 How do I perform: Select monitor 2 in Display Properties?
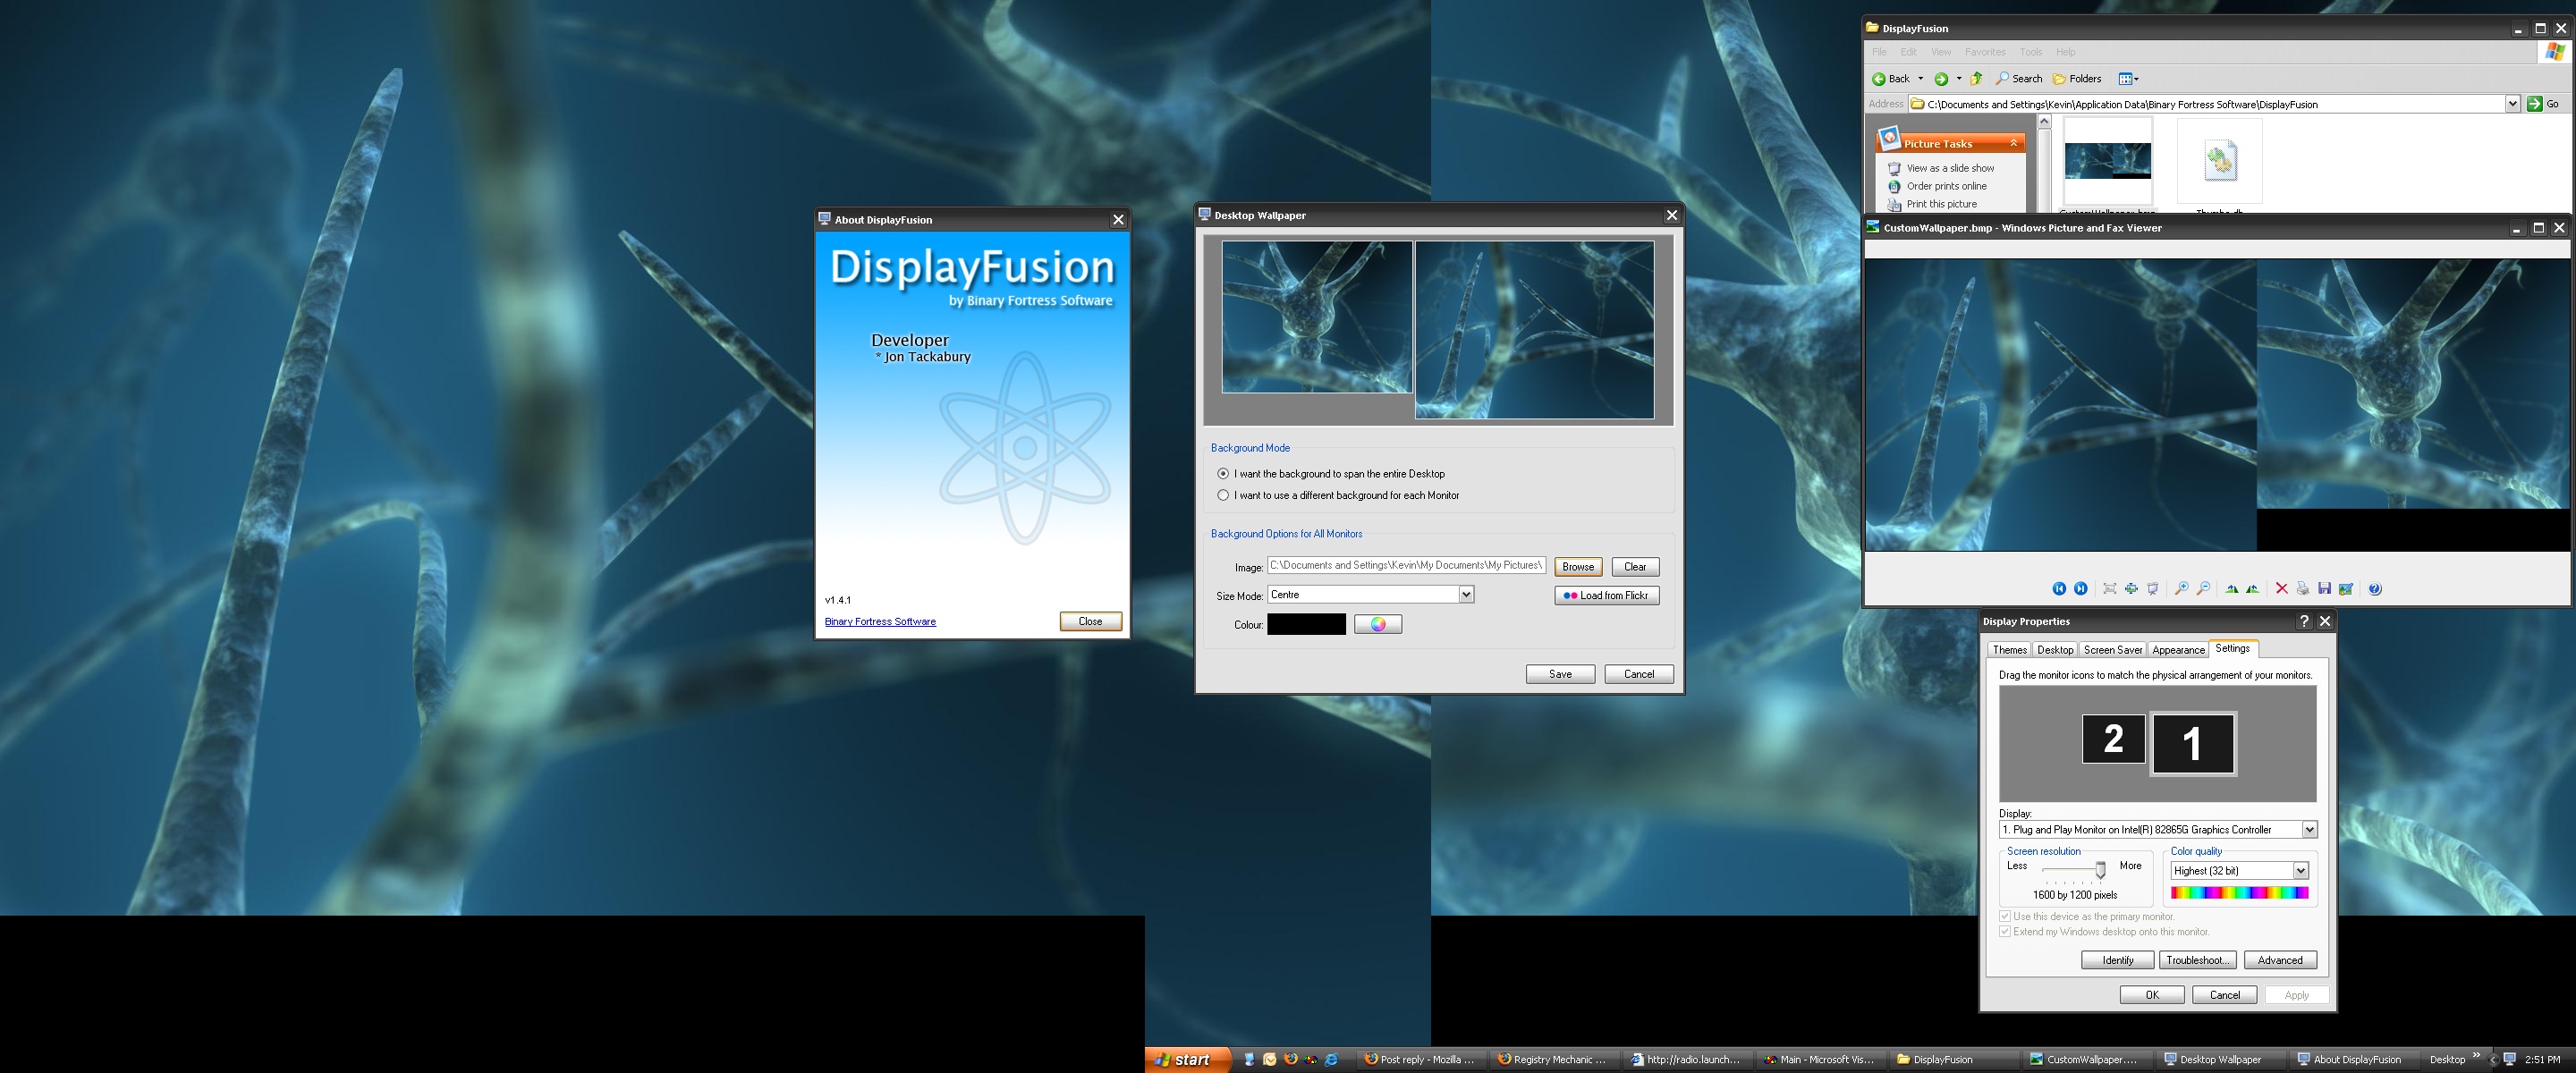2113,739
